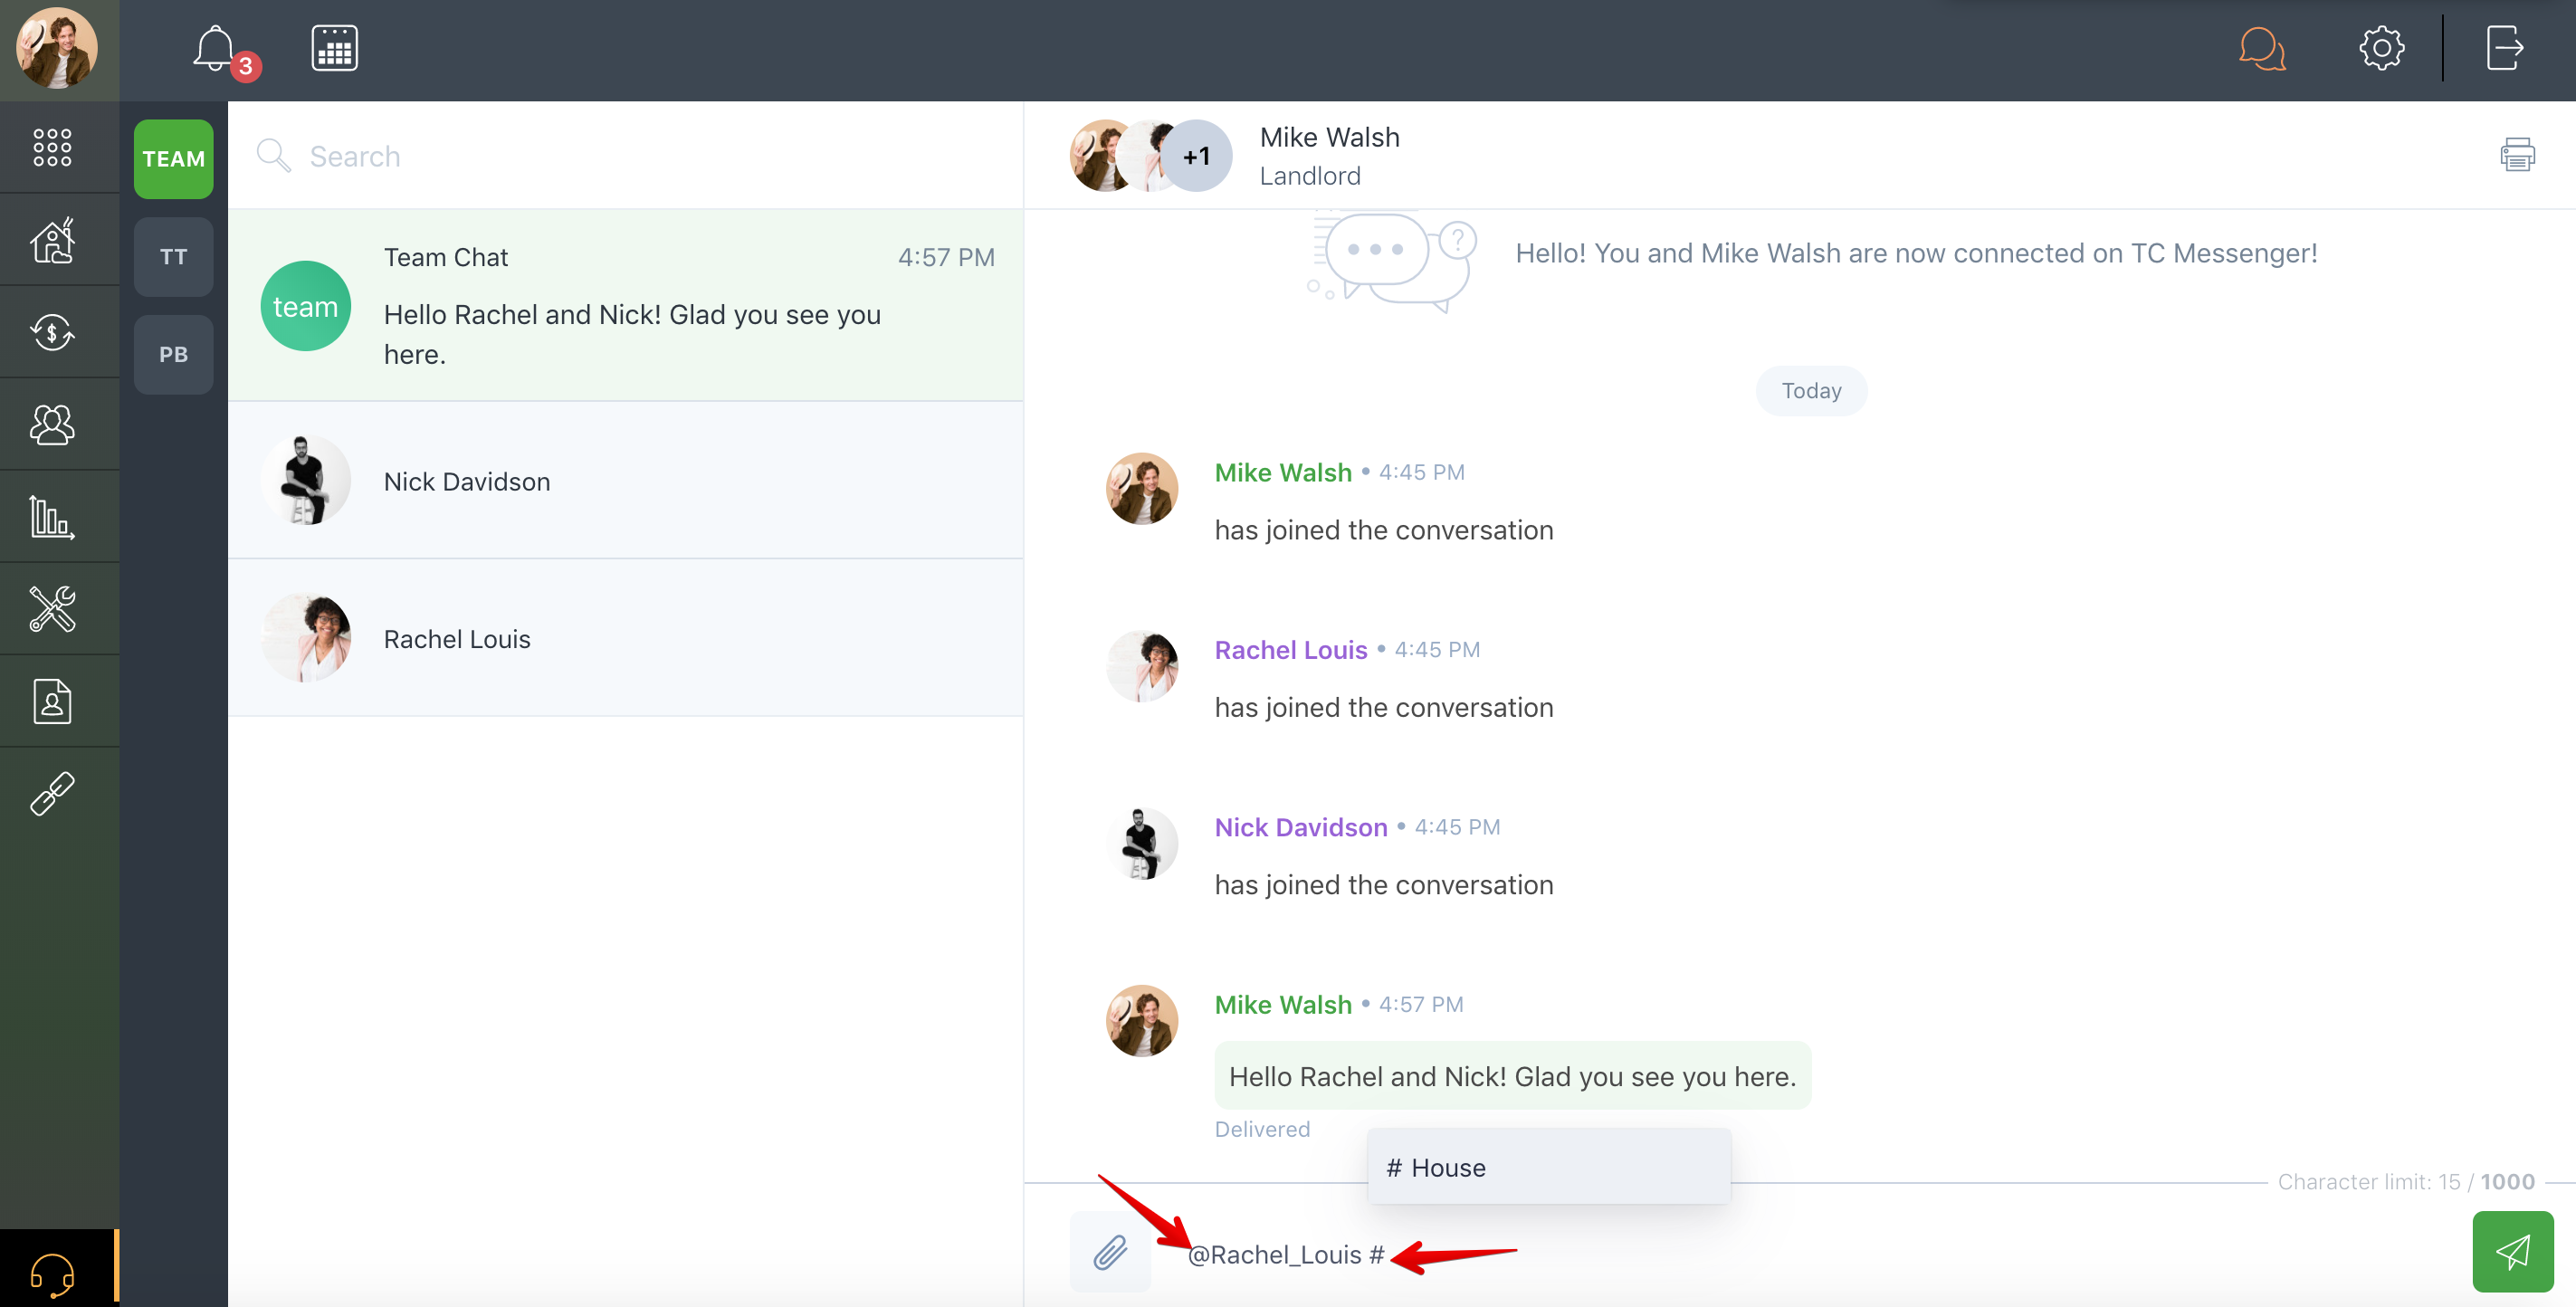
Task: Select the PB tab
Action: [x=173, y=355]
